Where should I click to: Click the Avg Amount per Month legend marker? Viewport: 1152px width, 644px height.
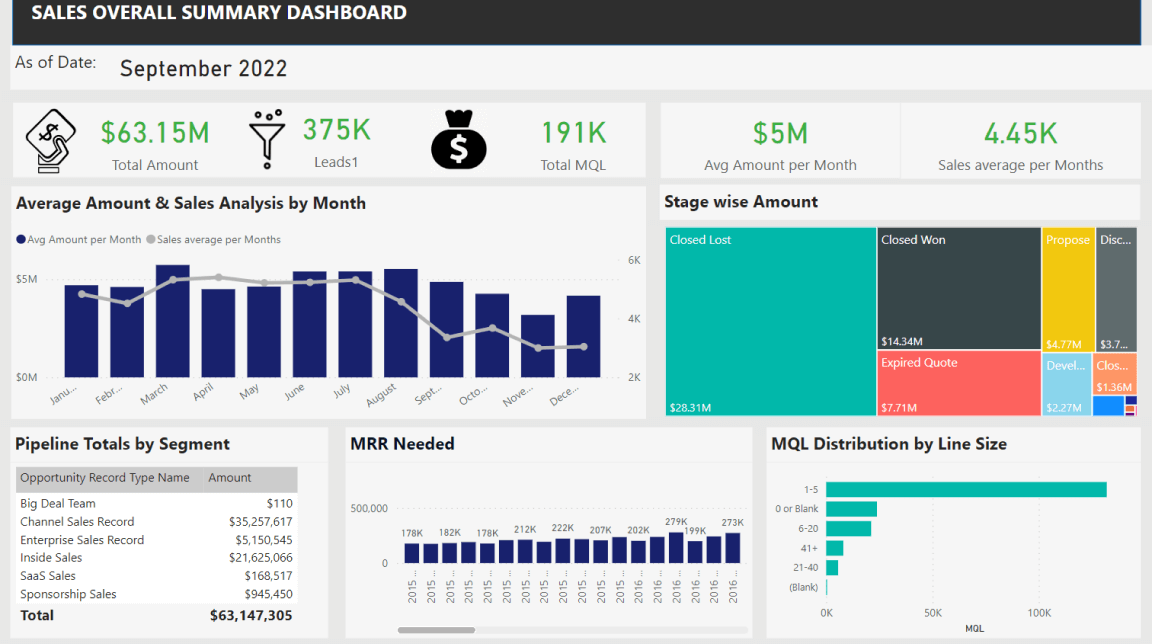21,240
